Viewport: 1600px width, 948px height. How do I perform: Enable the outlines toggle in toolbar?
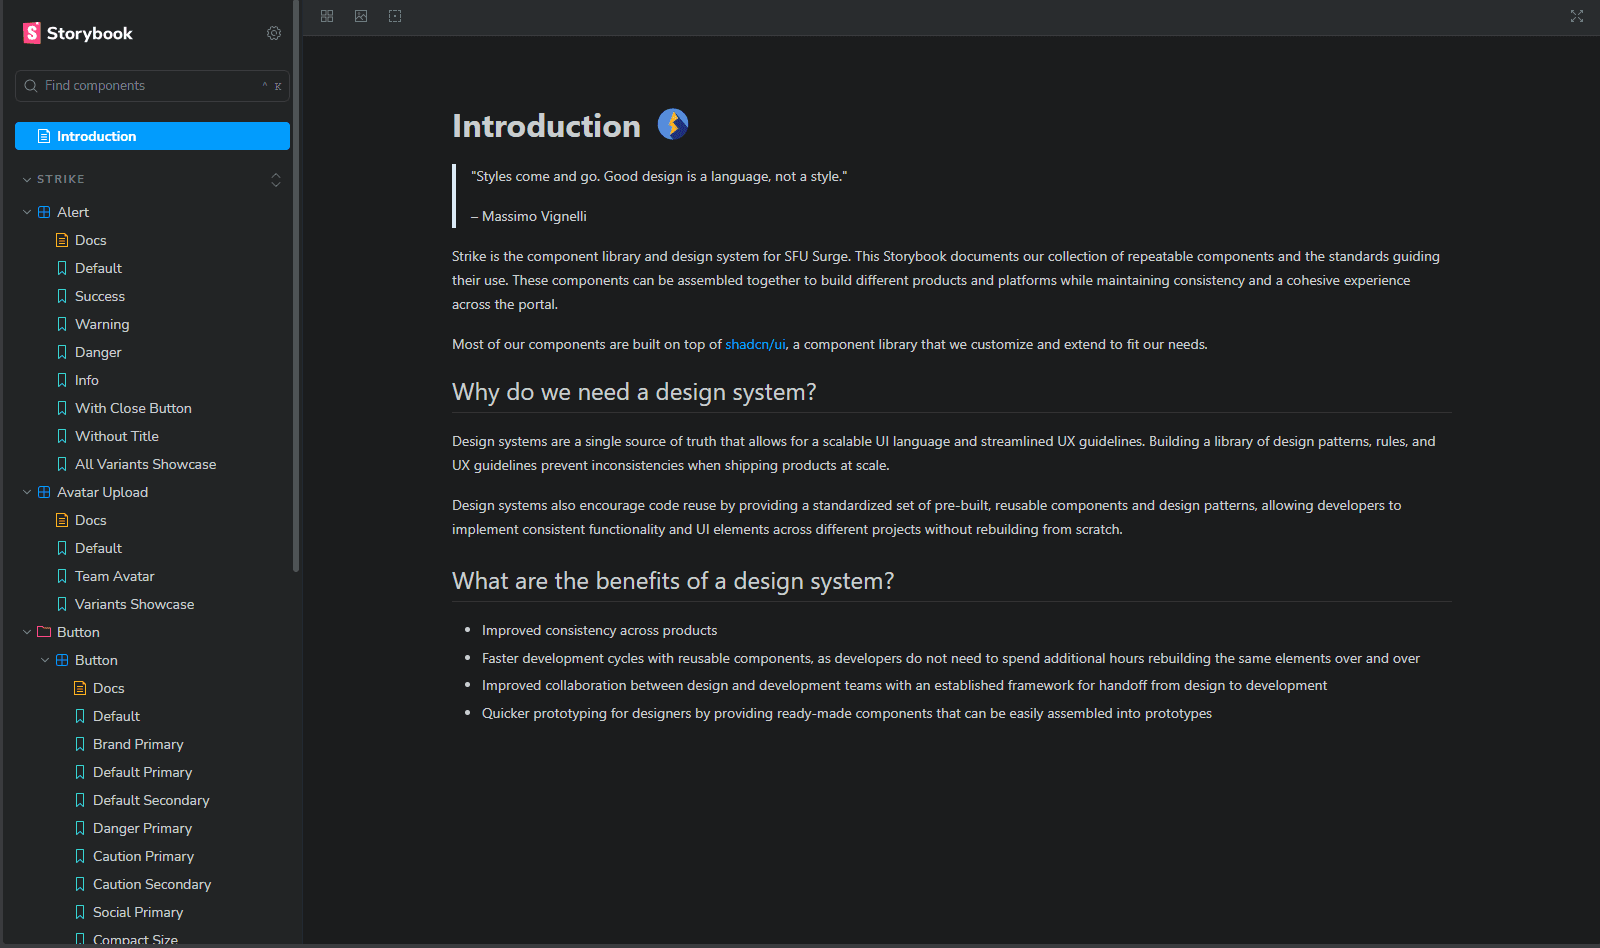394,16
